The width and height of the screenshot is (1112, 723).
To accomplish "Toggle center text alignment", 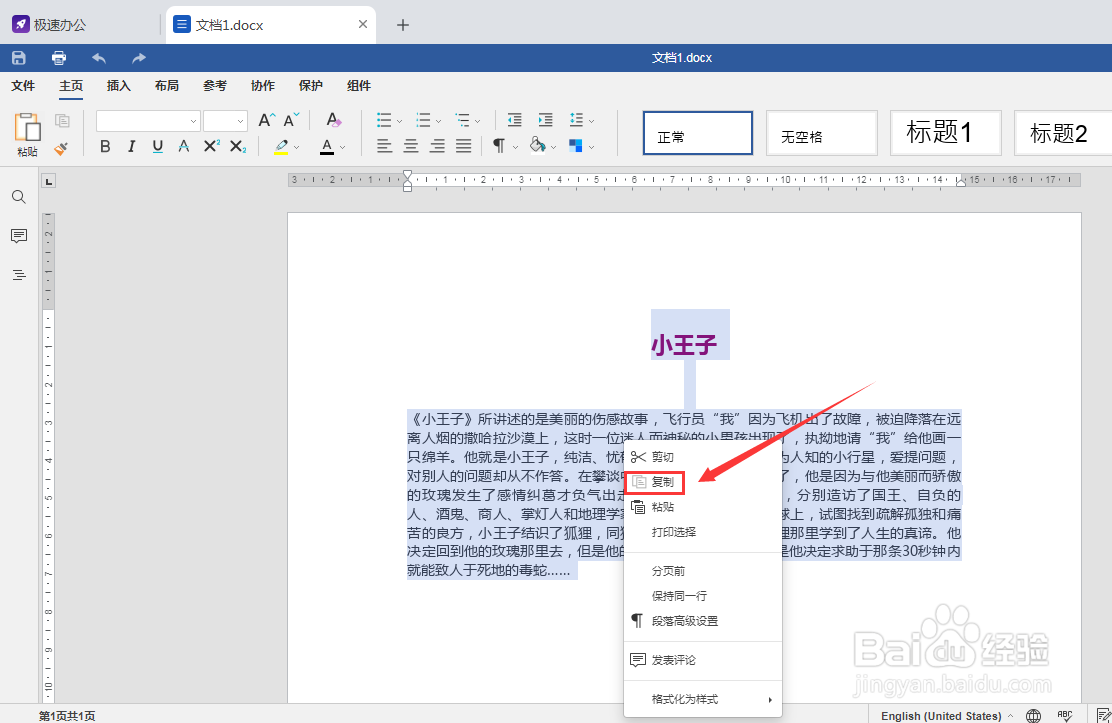I will pos(410,146).
